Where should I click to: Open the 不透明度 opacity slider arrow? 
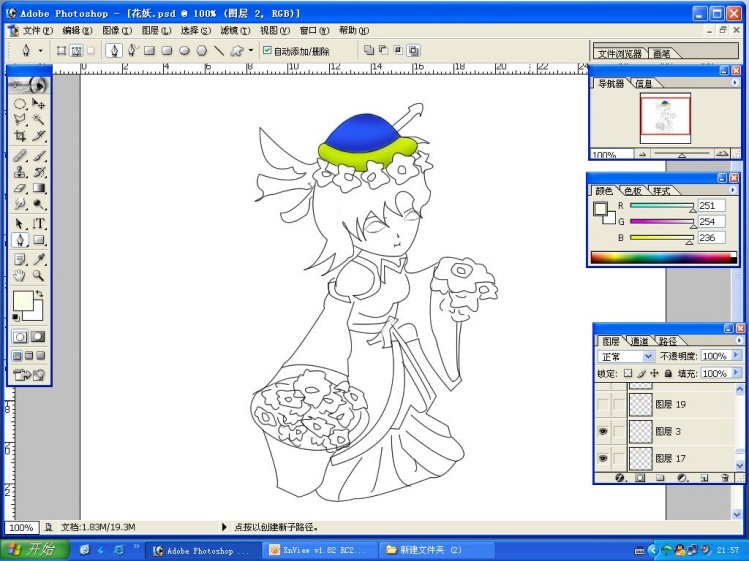[736, 356]
